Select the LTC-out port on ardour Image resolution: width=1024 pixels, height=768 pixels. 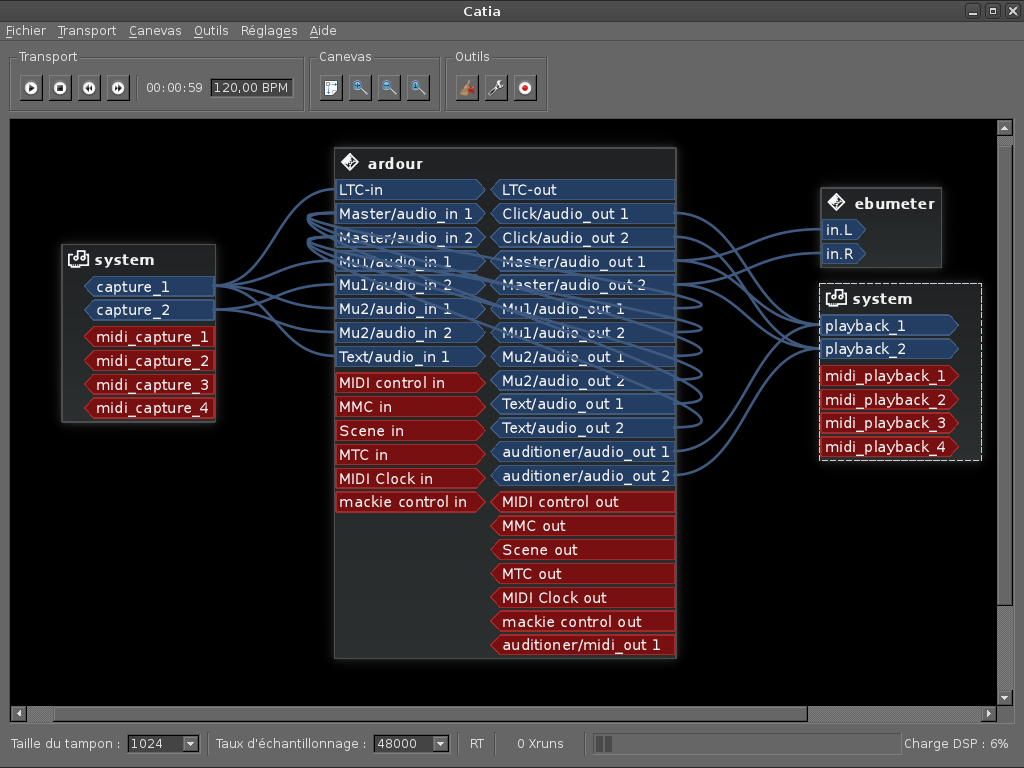(583, 190)
